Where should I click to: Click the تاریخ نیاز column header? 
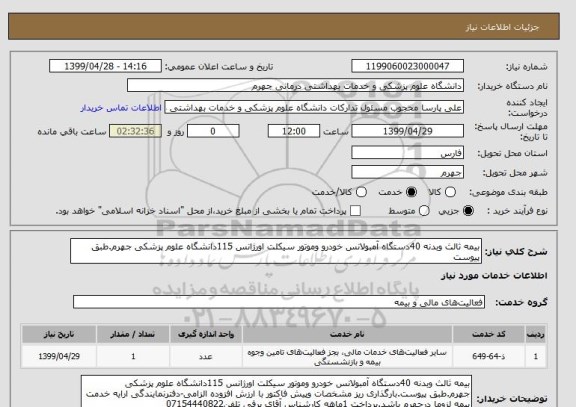pos(59,334)
